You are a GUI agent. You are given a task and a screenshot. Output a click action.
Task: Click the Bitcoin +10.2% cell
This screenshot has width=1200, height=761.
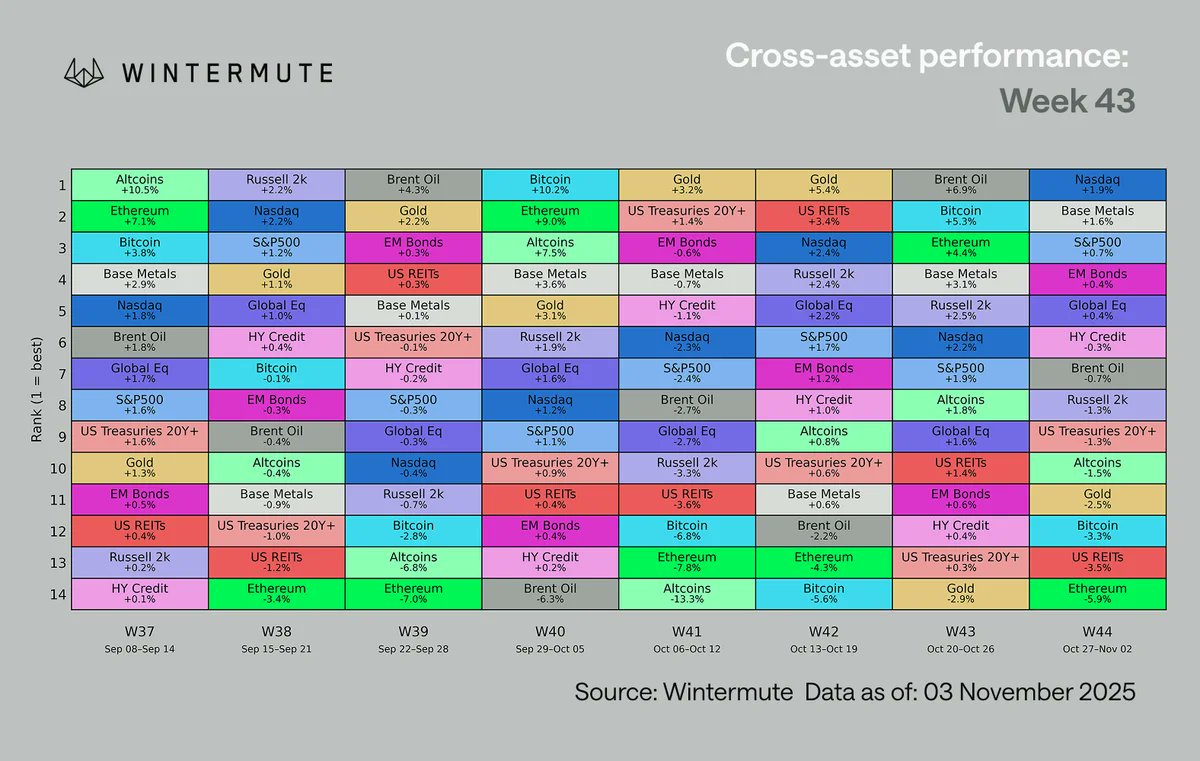coord(550,185)
